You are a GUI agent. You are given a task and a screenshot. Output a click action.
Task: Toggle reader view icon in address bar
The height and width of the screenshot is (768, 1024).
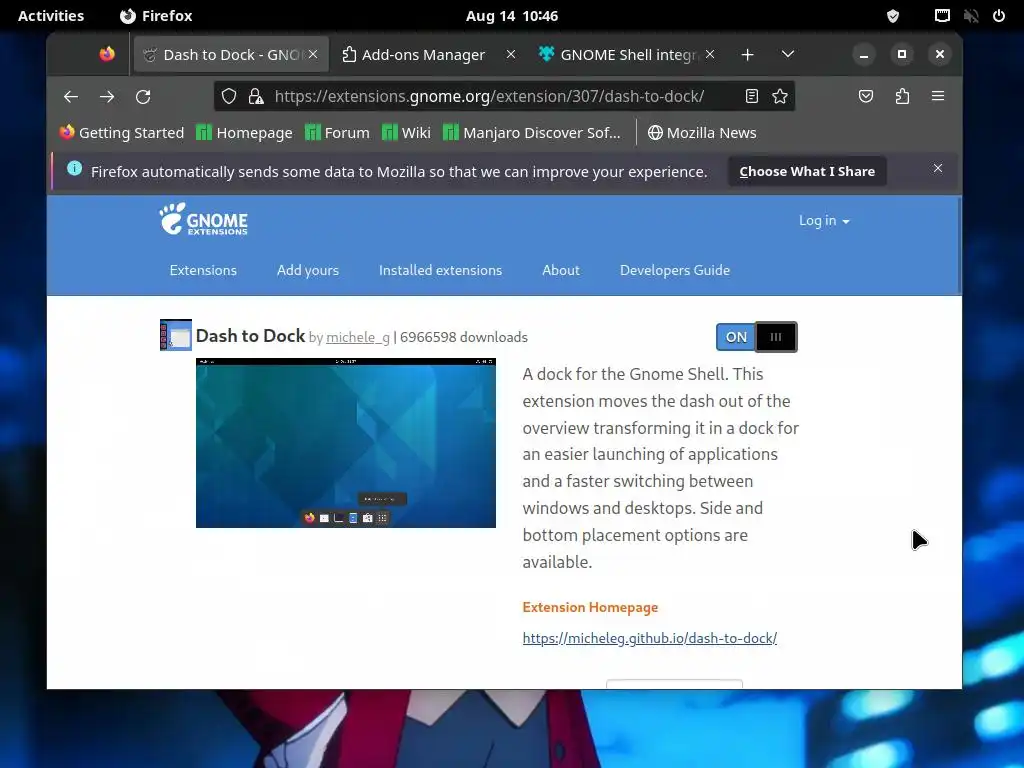(752, 97)
